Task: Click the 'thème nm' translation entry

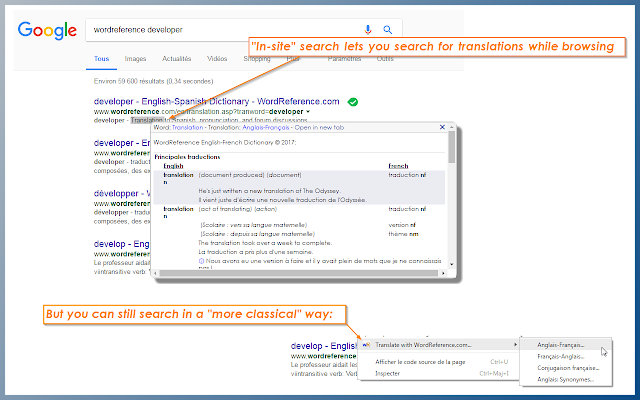Action: pyautogui.click(x=403, y=234)
